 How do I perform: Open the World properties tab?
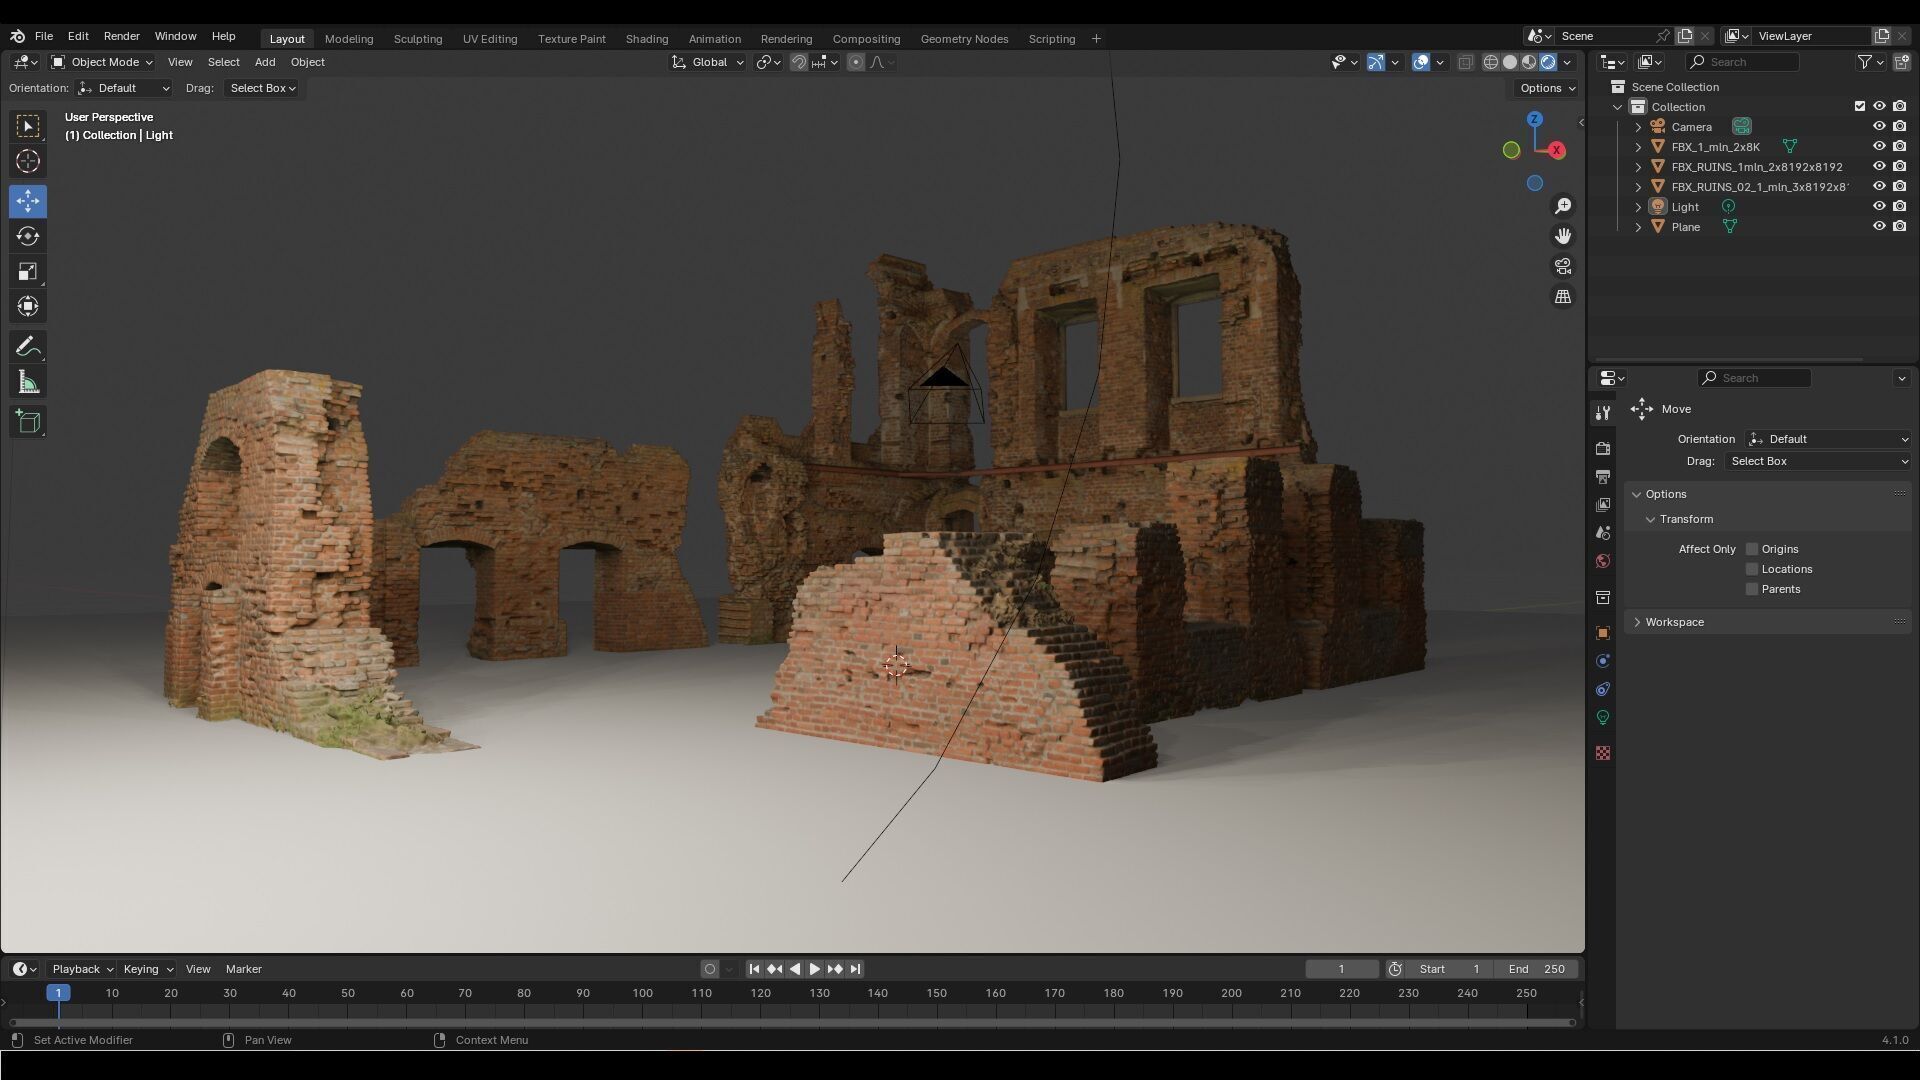pos(1603,561)
